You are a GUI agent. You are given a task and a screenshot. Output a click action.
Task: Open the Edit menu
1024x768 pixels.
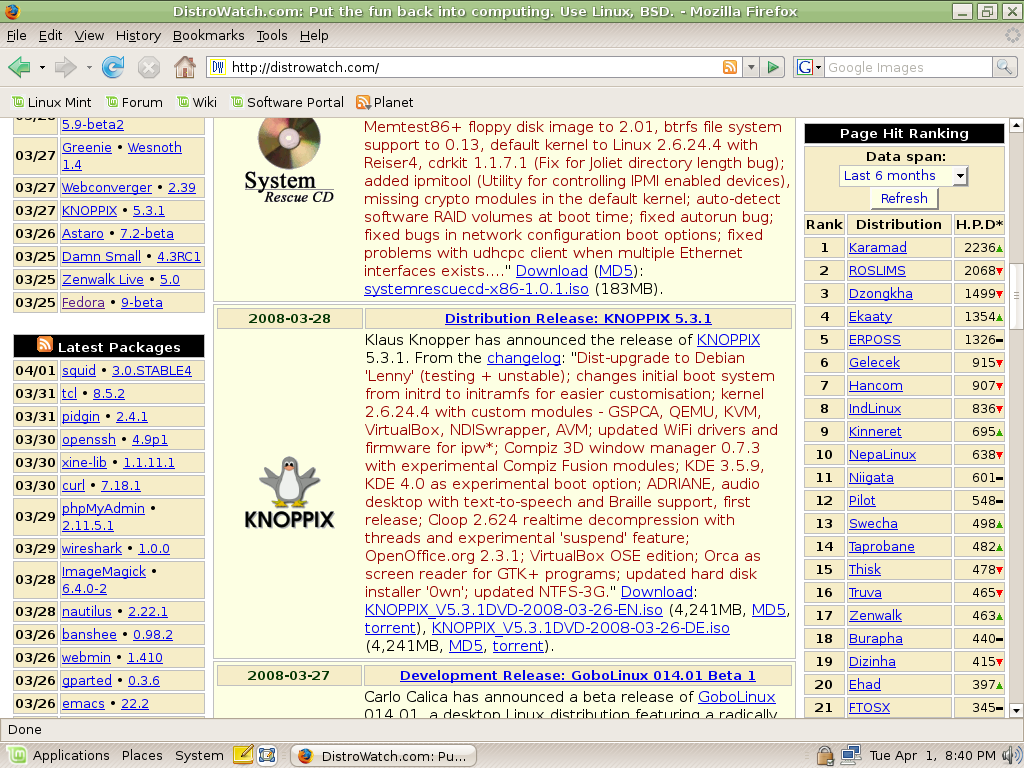pos(50,35)
